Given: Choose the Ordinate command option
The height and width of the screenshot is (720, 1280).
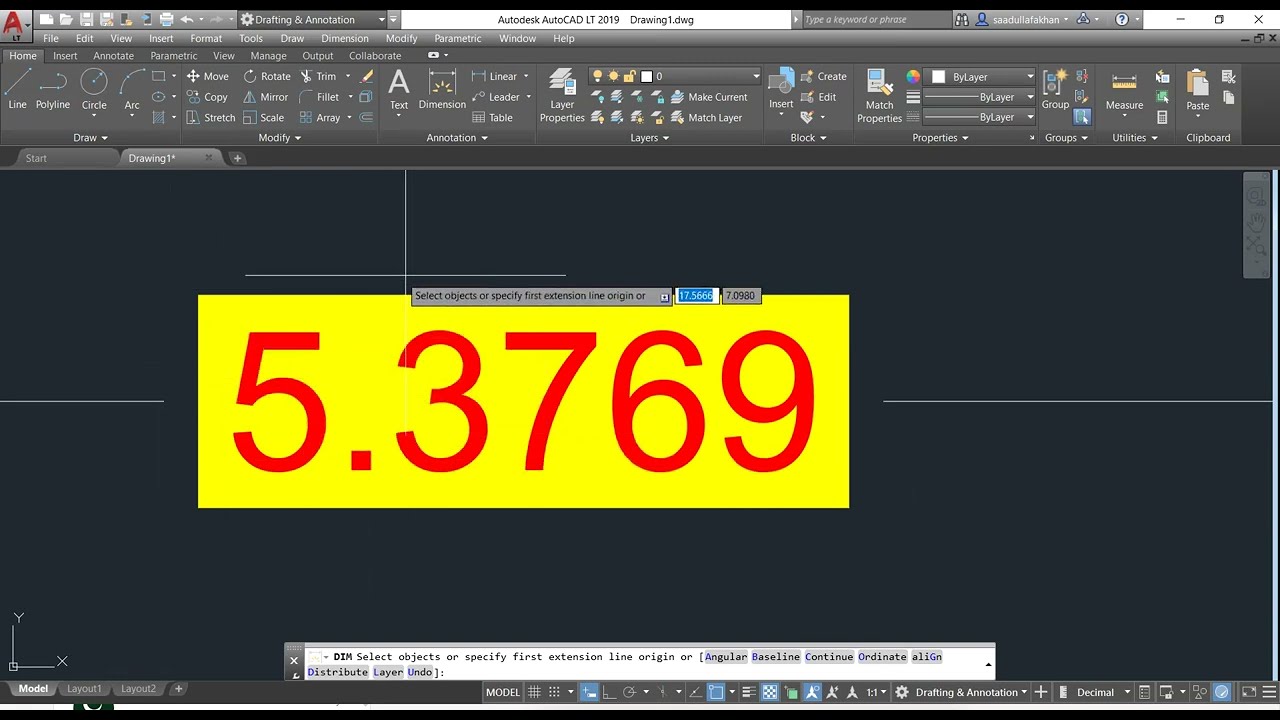Looking at the screenshot, I should tap(883, 657).
